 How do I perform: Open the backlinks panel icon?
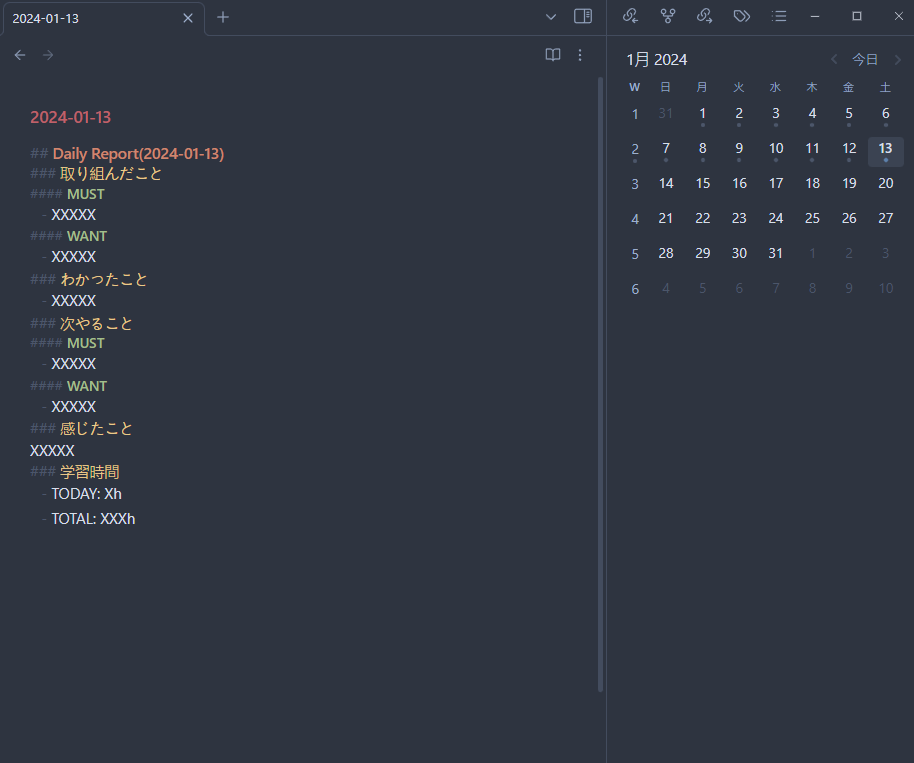pos(631,16)
